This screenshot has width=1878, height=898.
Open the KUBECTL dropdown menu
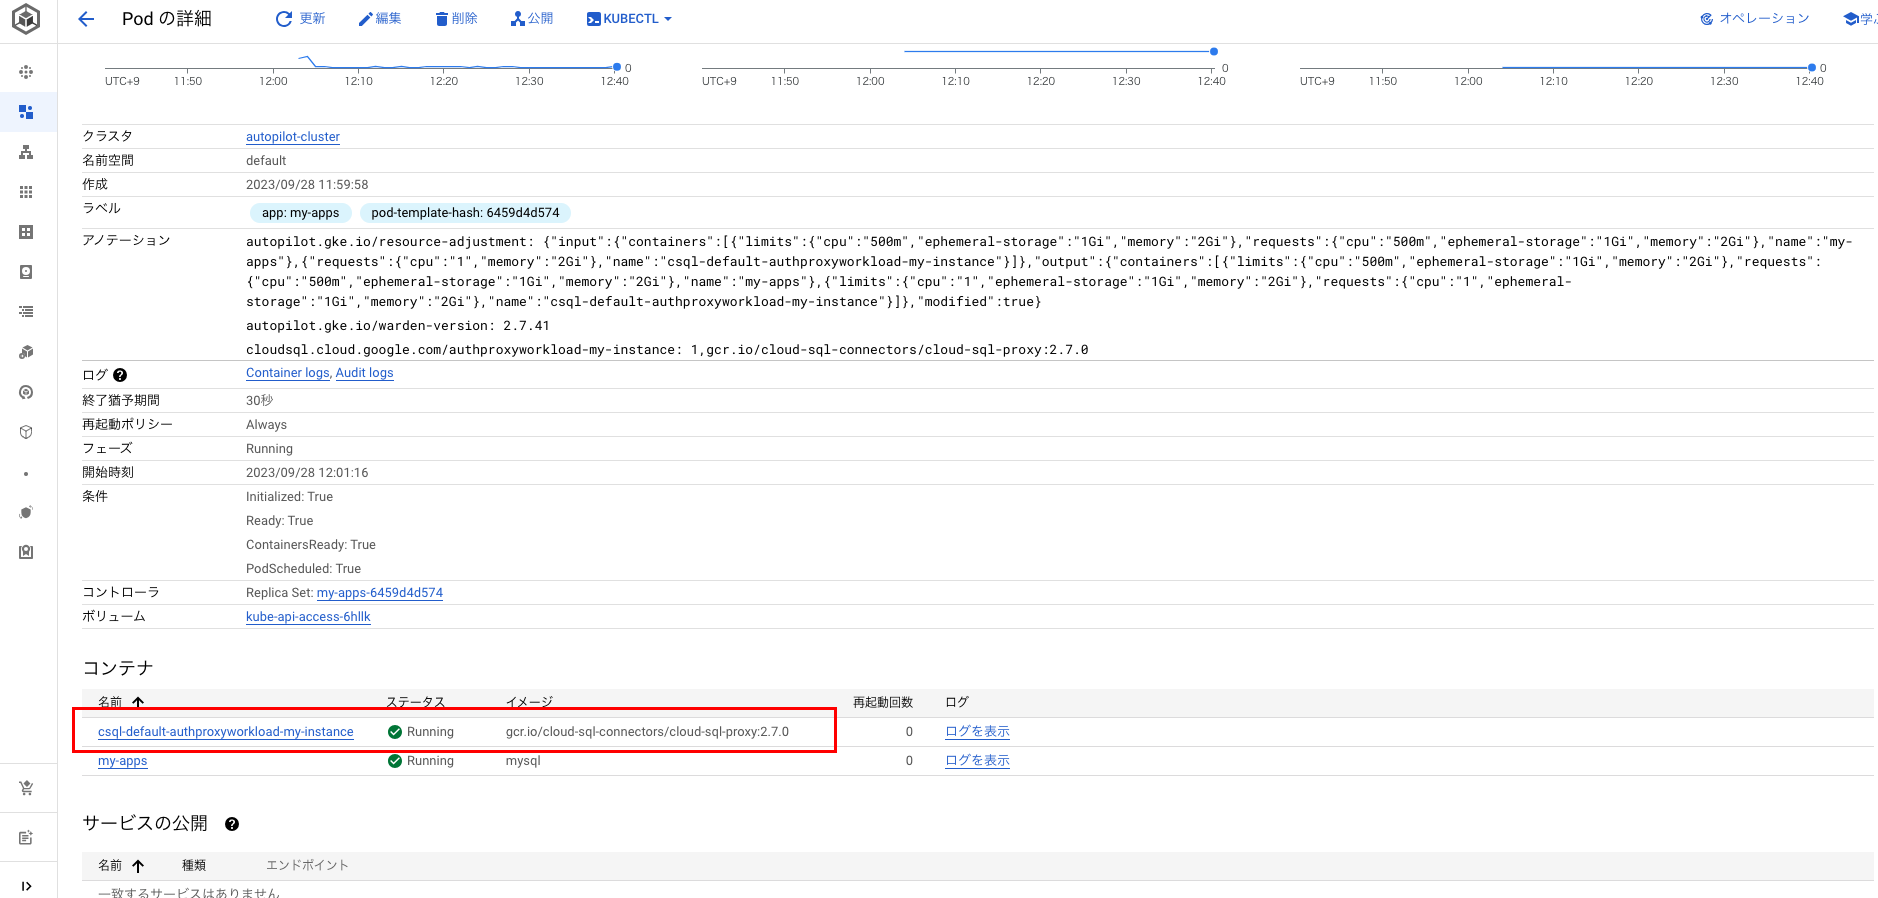[x=629, y=19]
